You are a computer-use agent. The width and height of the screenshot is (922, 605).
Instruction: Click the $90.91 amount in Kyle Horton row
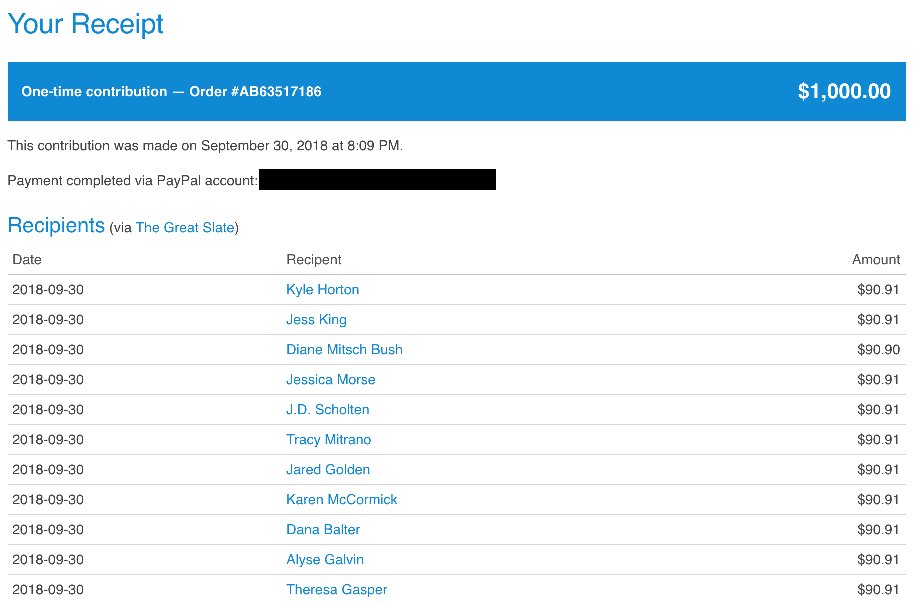pos(878,289)
